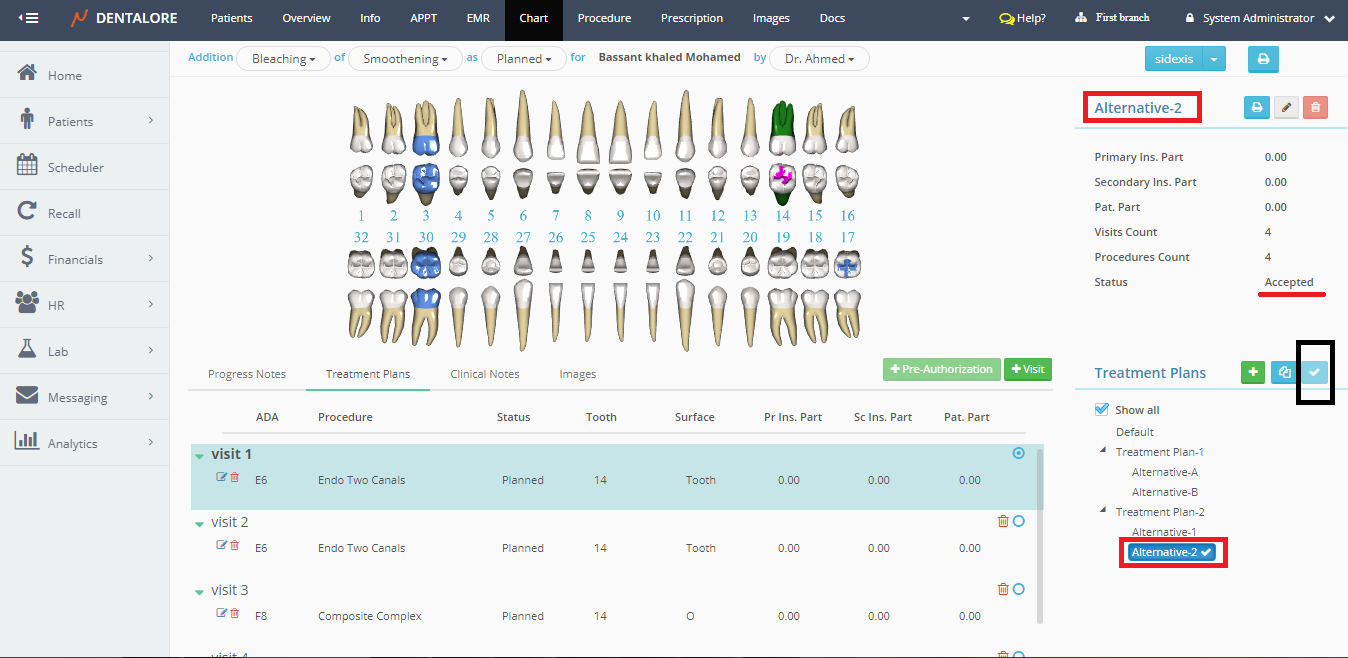Select the visit 2 radio button
This screenshot has height=658, width=1348.
click(1019, 521)
